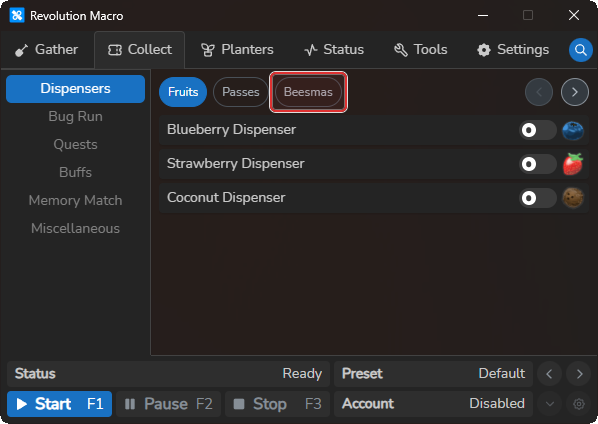
Task: Click the Strawberry Dispenser label
Action: click(236, 164)
